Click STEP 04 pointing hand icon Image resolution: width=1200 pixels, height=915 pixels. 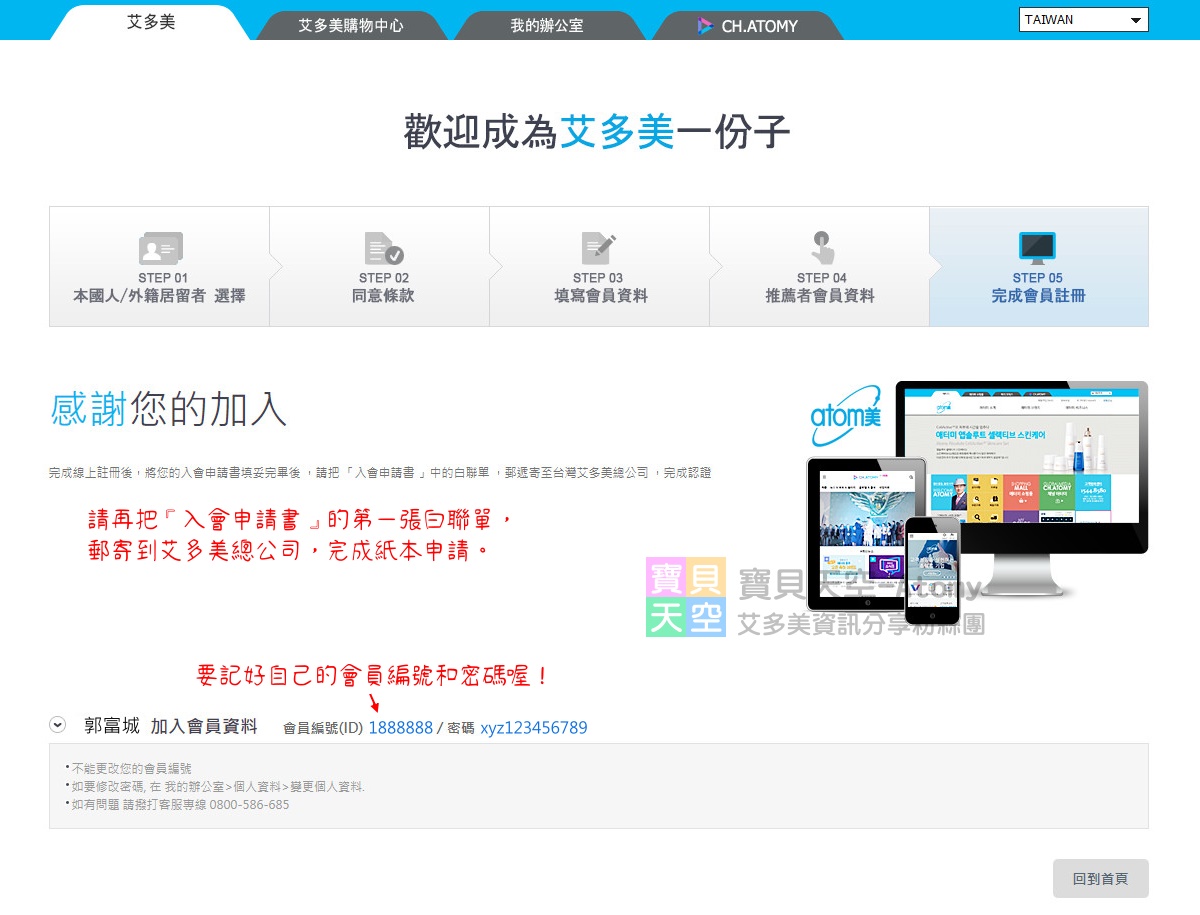822,248
